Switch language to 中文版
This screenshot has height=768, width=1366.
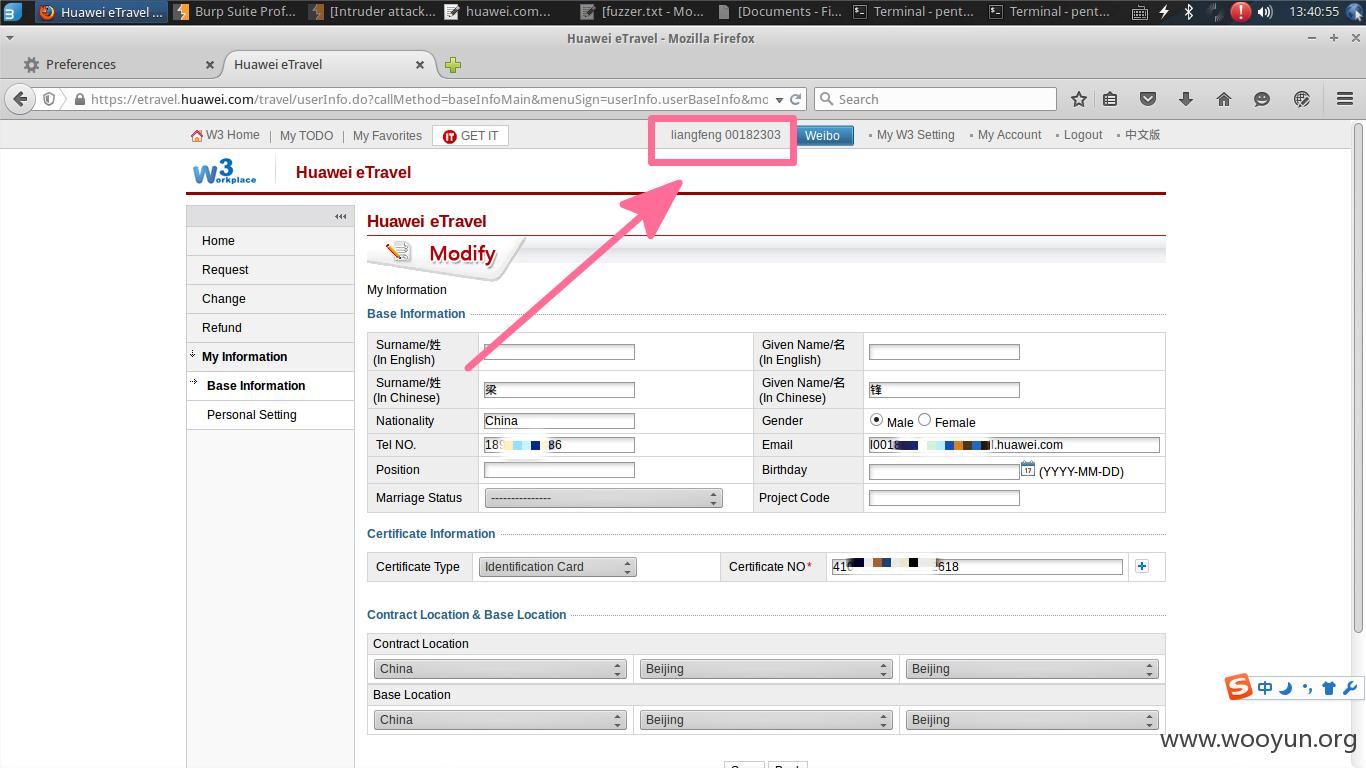[1142, 135]
